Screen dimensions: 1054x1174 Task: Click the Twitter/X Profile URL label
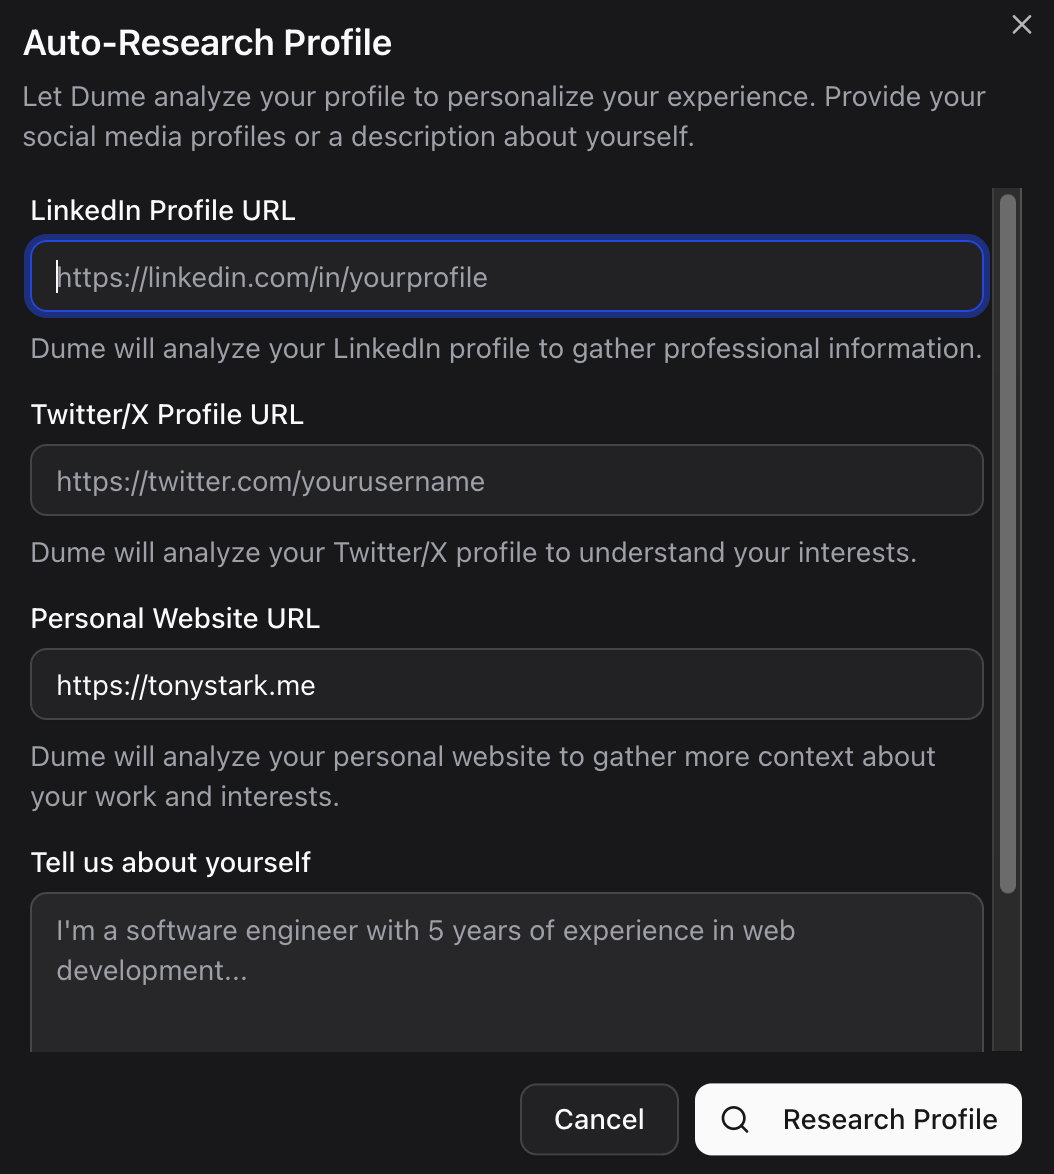pyautogui.click(x=167, y=414)
